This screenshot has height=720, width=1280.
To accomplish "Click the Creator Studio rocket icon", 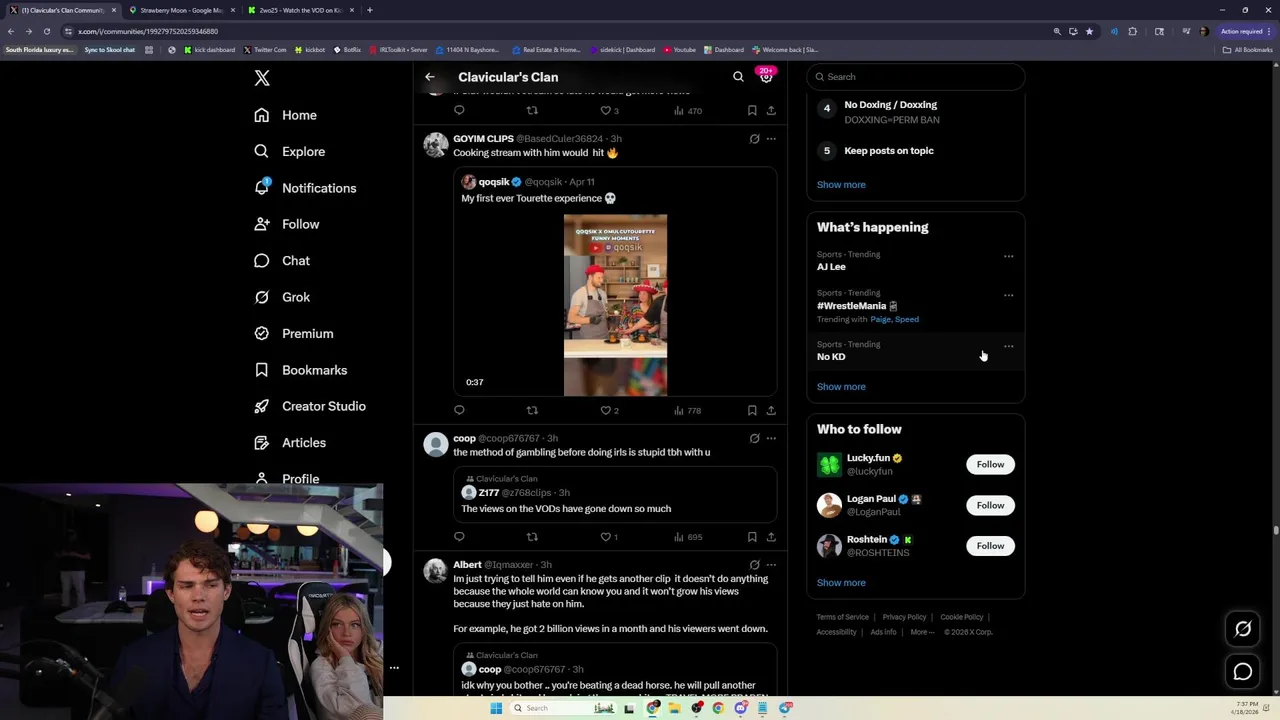I will tap(262, 406).
